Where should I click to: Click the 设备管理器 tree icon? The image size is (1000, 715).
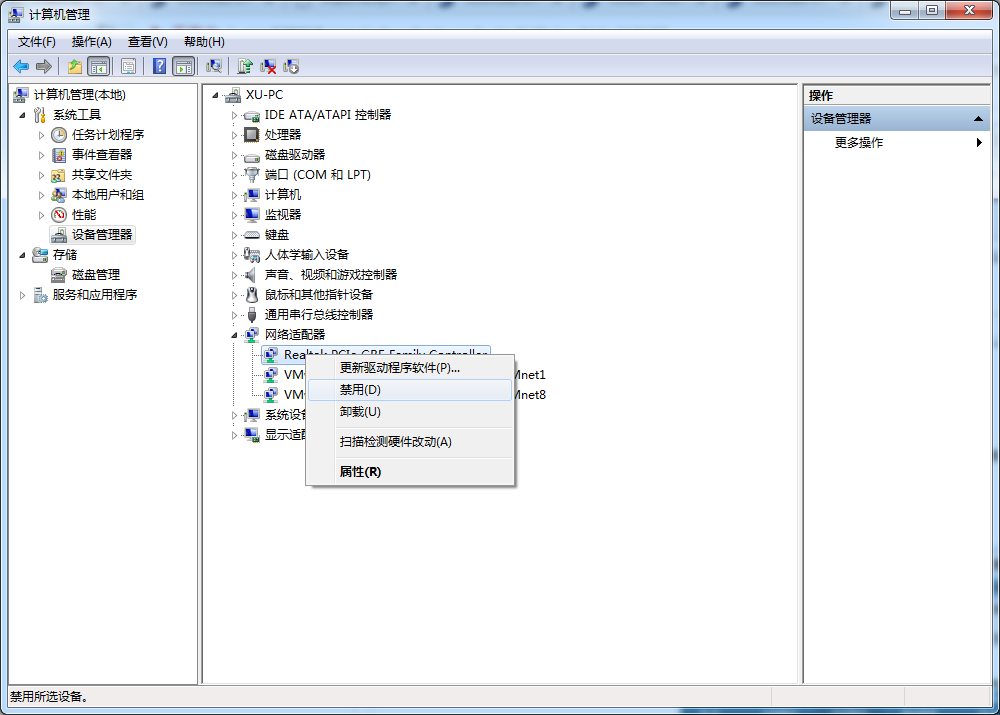click(59, 235)
